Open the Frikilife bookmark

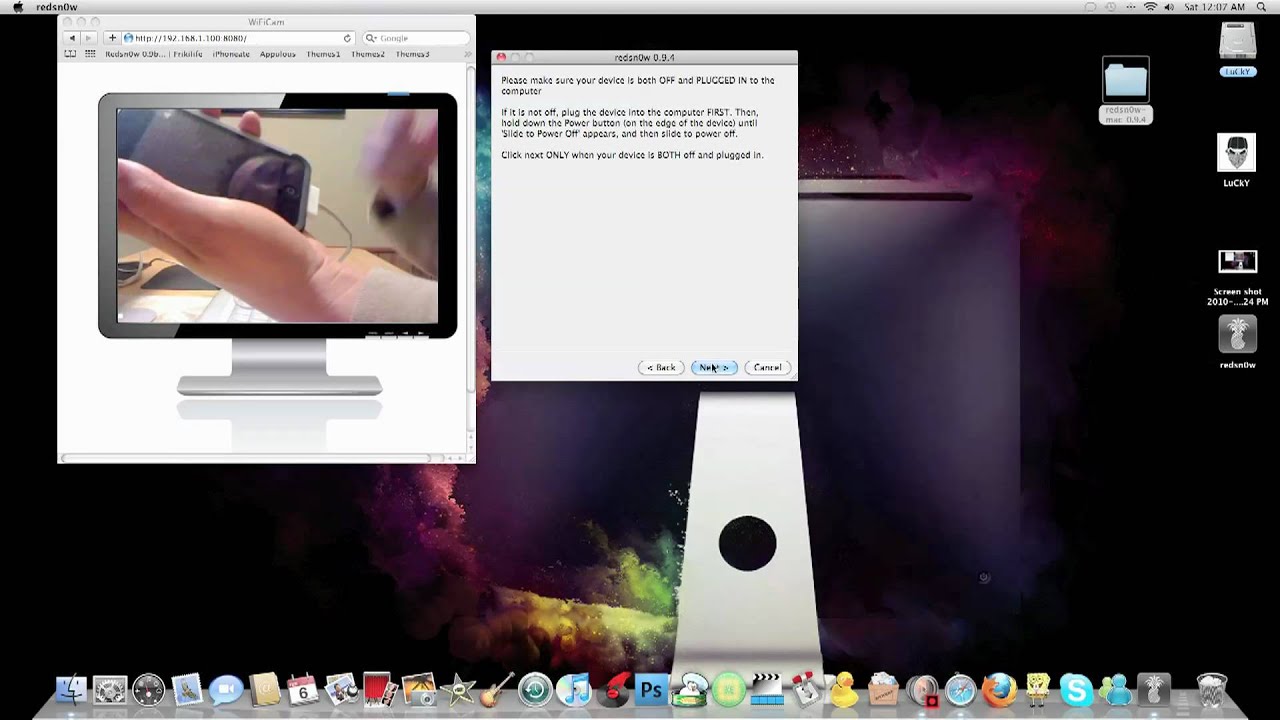pyautogui.click(x=187, y=54)
